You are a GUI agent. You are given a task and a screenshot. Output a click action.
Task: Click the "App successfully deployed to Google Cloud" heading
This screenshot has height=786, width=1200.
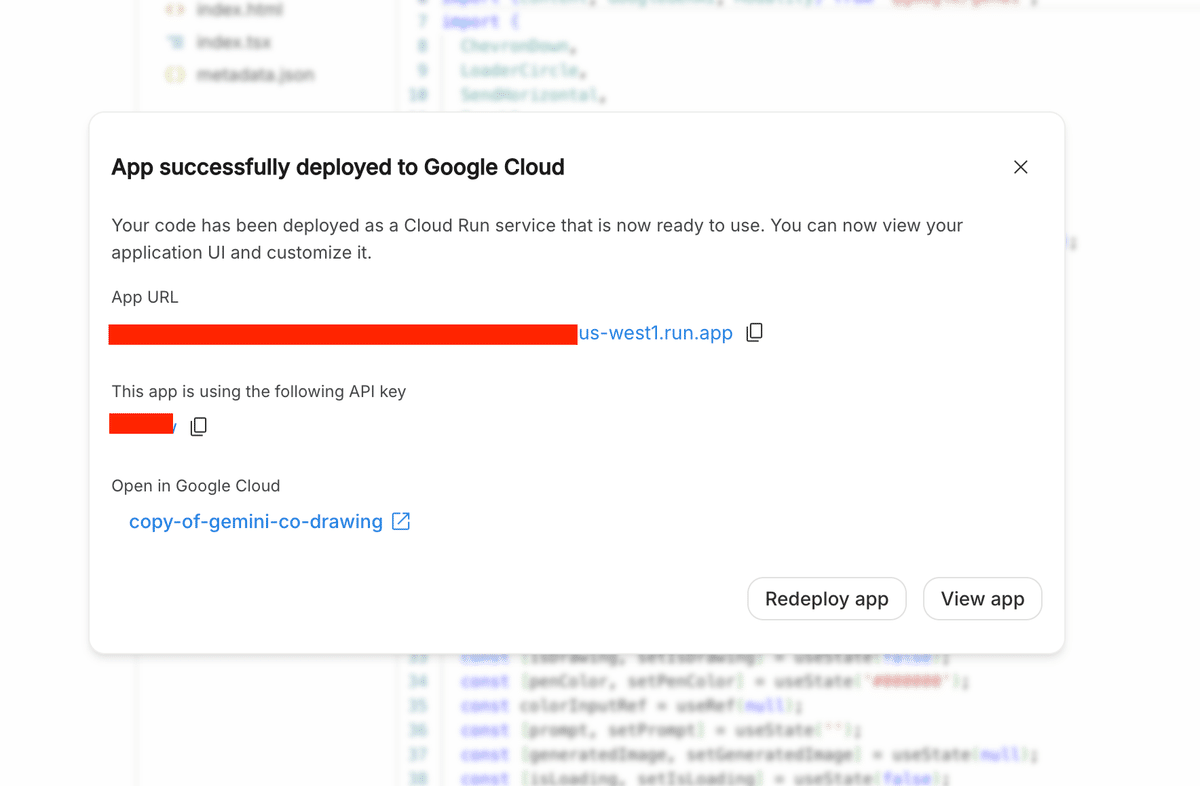338,167
